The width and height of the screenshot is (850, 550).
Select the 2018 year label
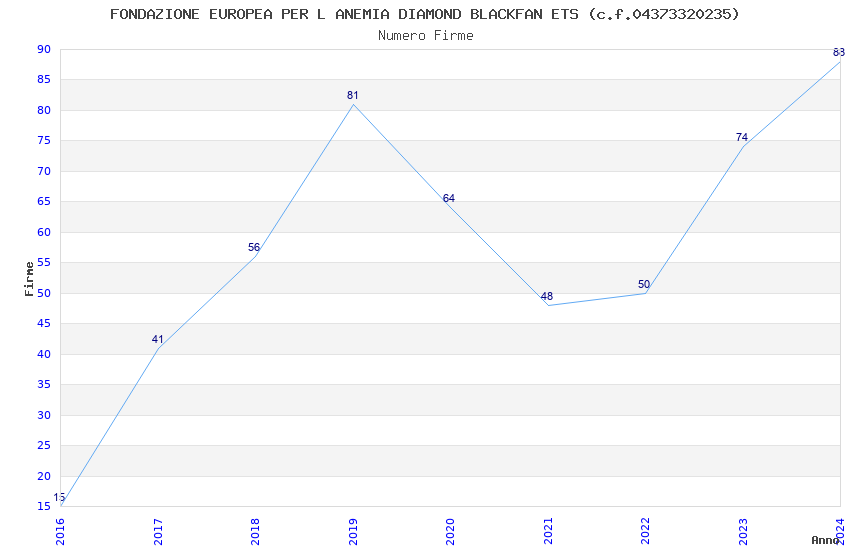click(x=255, y=531)
